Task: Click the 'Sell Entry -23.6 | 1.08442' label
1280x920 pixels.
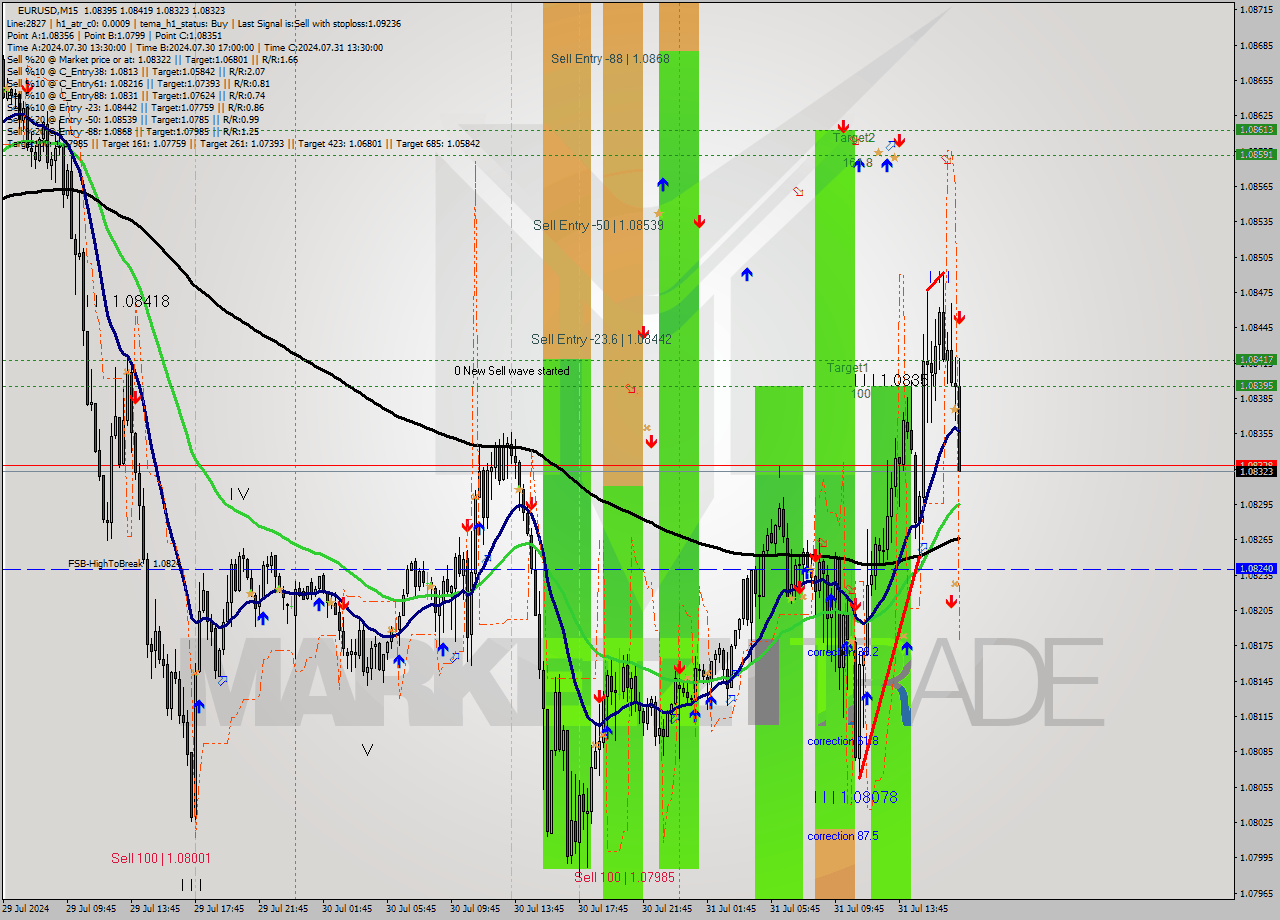Action: click(x=601, y=339)
